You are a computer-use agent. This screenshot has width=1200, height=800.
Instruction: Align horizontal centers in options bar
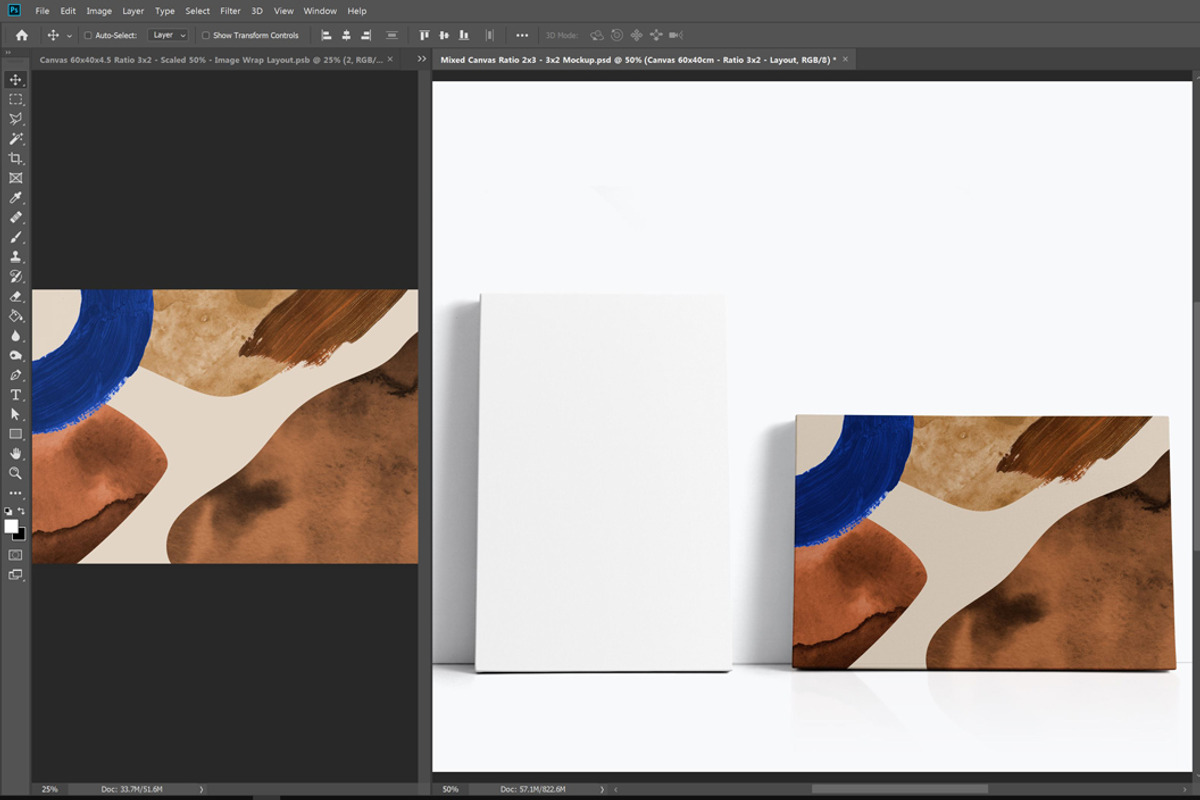(346, 35)
